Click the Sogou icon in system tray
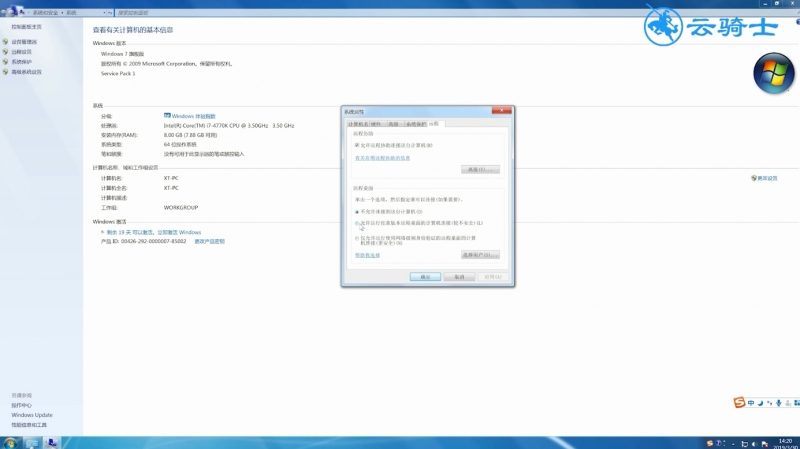This screenshot has height=449, width=800. [x=710, y=443]
